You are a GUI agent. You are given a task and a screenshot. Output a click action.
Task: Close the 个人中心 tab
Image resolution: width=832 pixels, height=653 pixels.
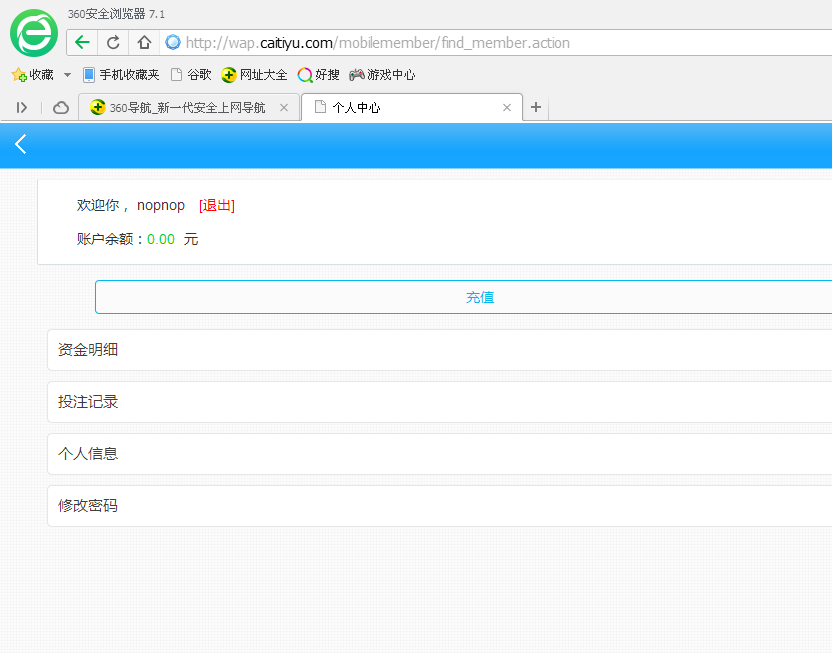pos(507,108)
